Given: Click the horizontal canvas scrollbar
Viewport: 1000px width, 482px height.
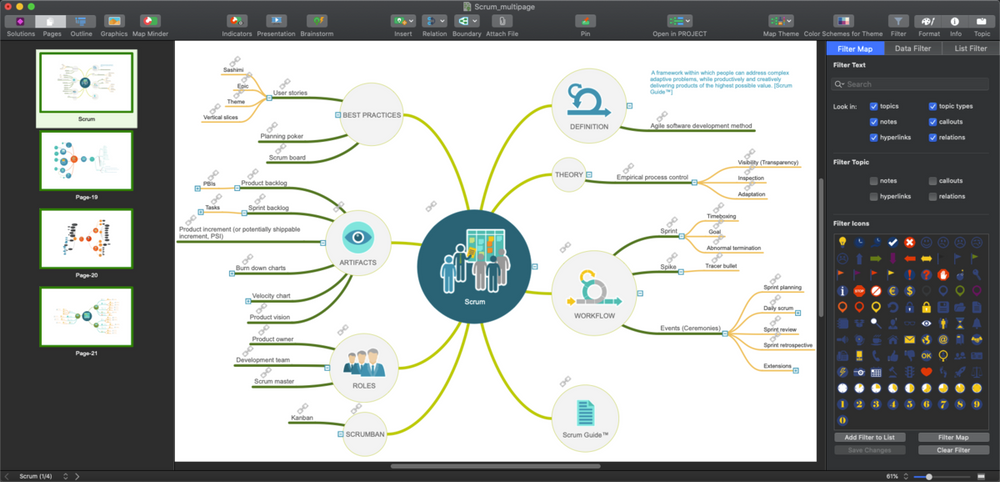Looking at the screenshot, I should [x=495, y=466].
